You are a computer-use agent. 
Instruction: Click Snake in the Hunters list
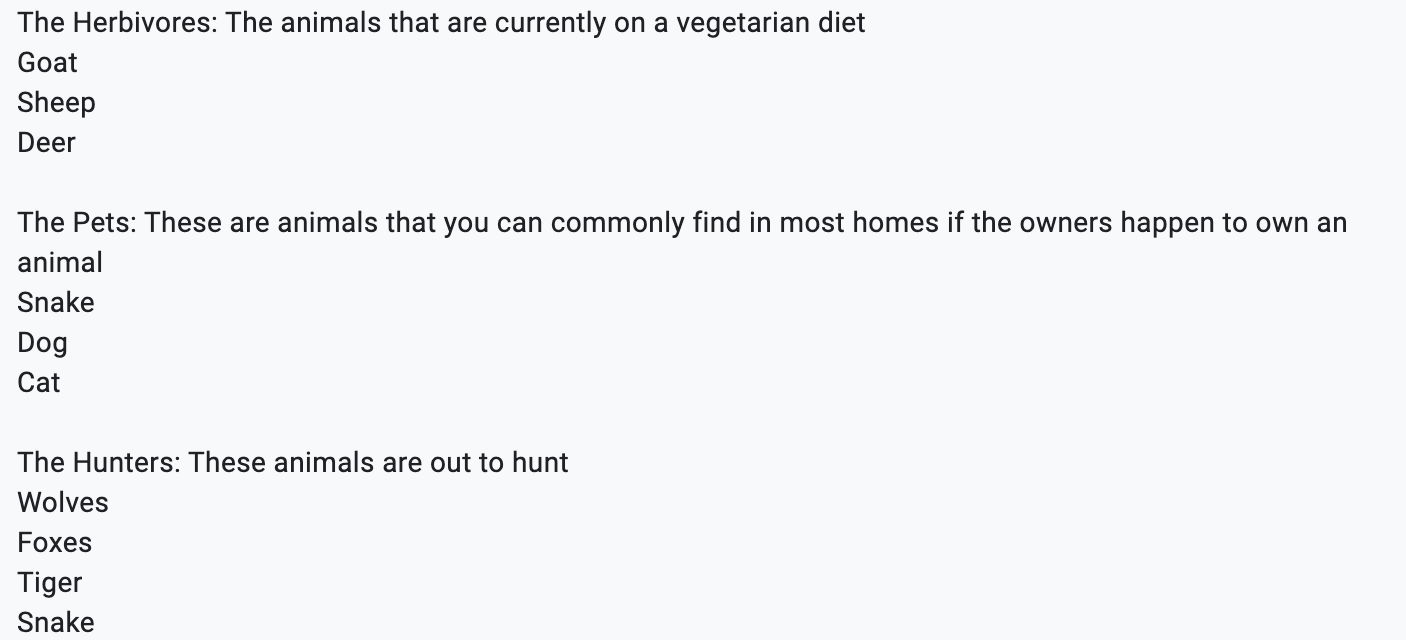click(x=56, y=623)
